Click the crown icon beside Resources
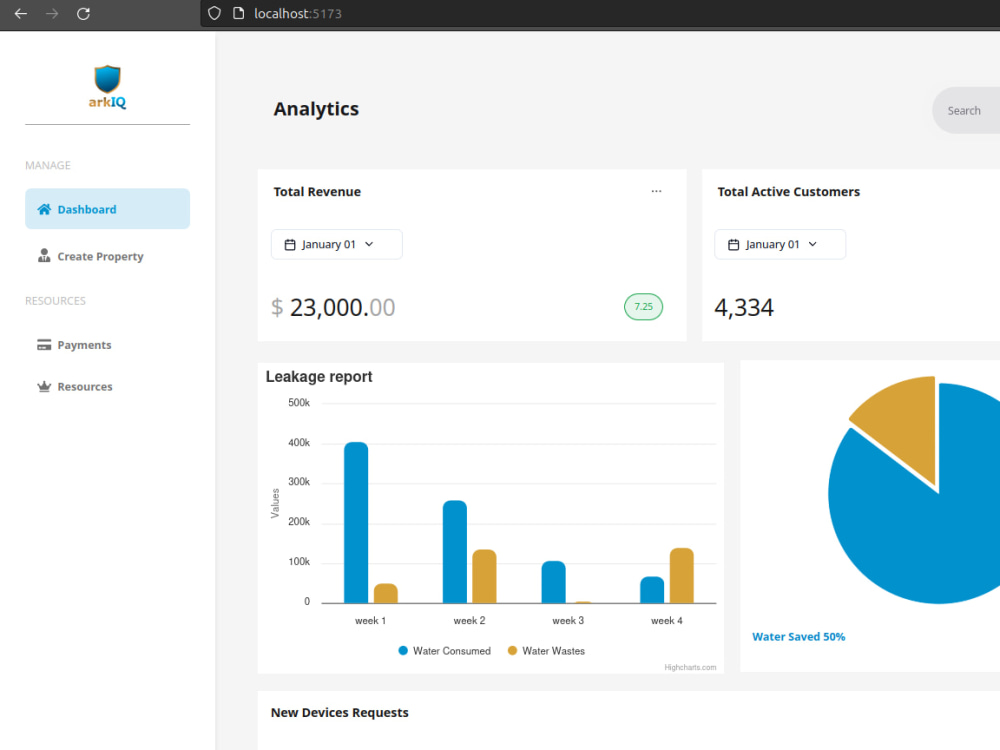This screenshot has width=1000, height=750. click(44, 386)
